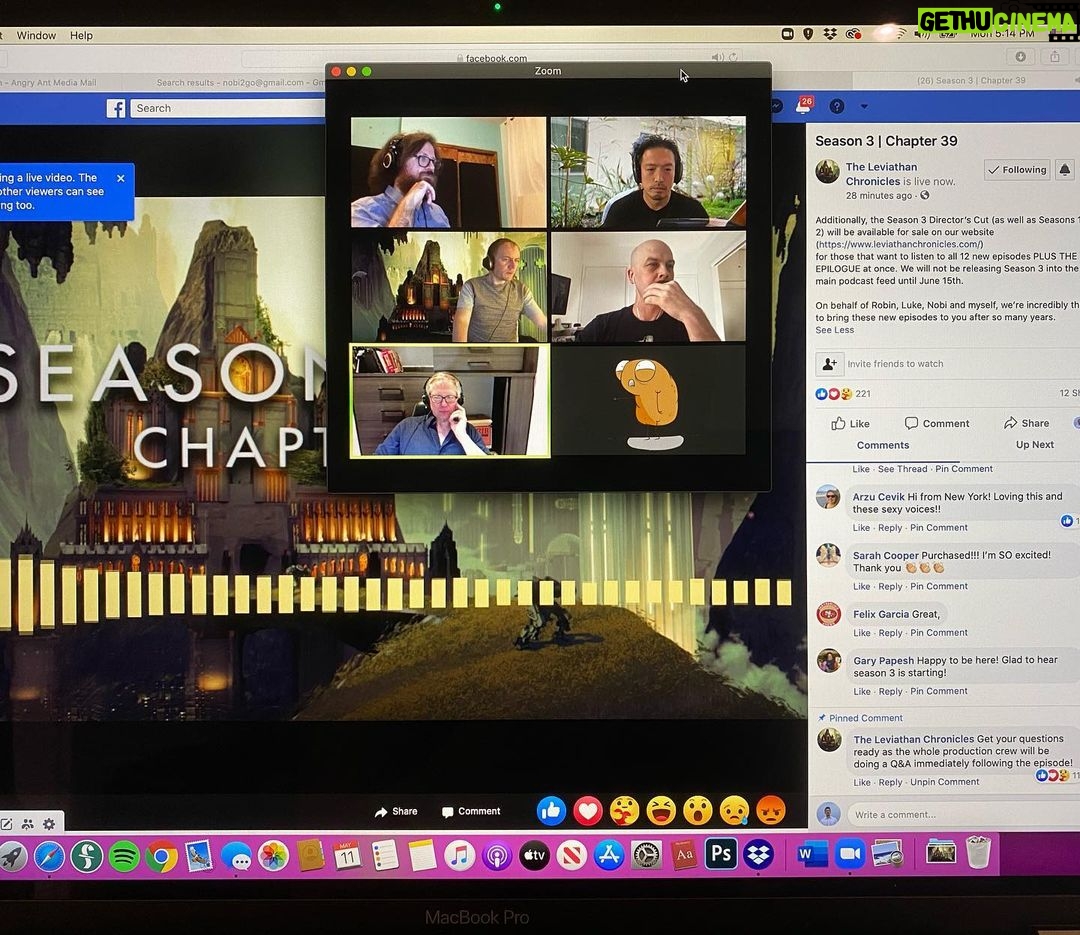
Task: Like Sarah Cooper's comment
Action: click(861, 586)
